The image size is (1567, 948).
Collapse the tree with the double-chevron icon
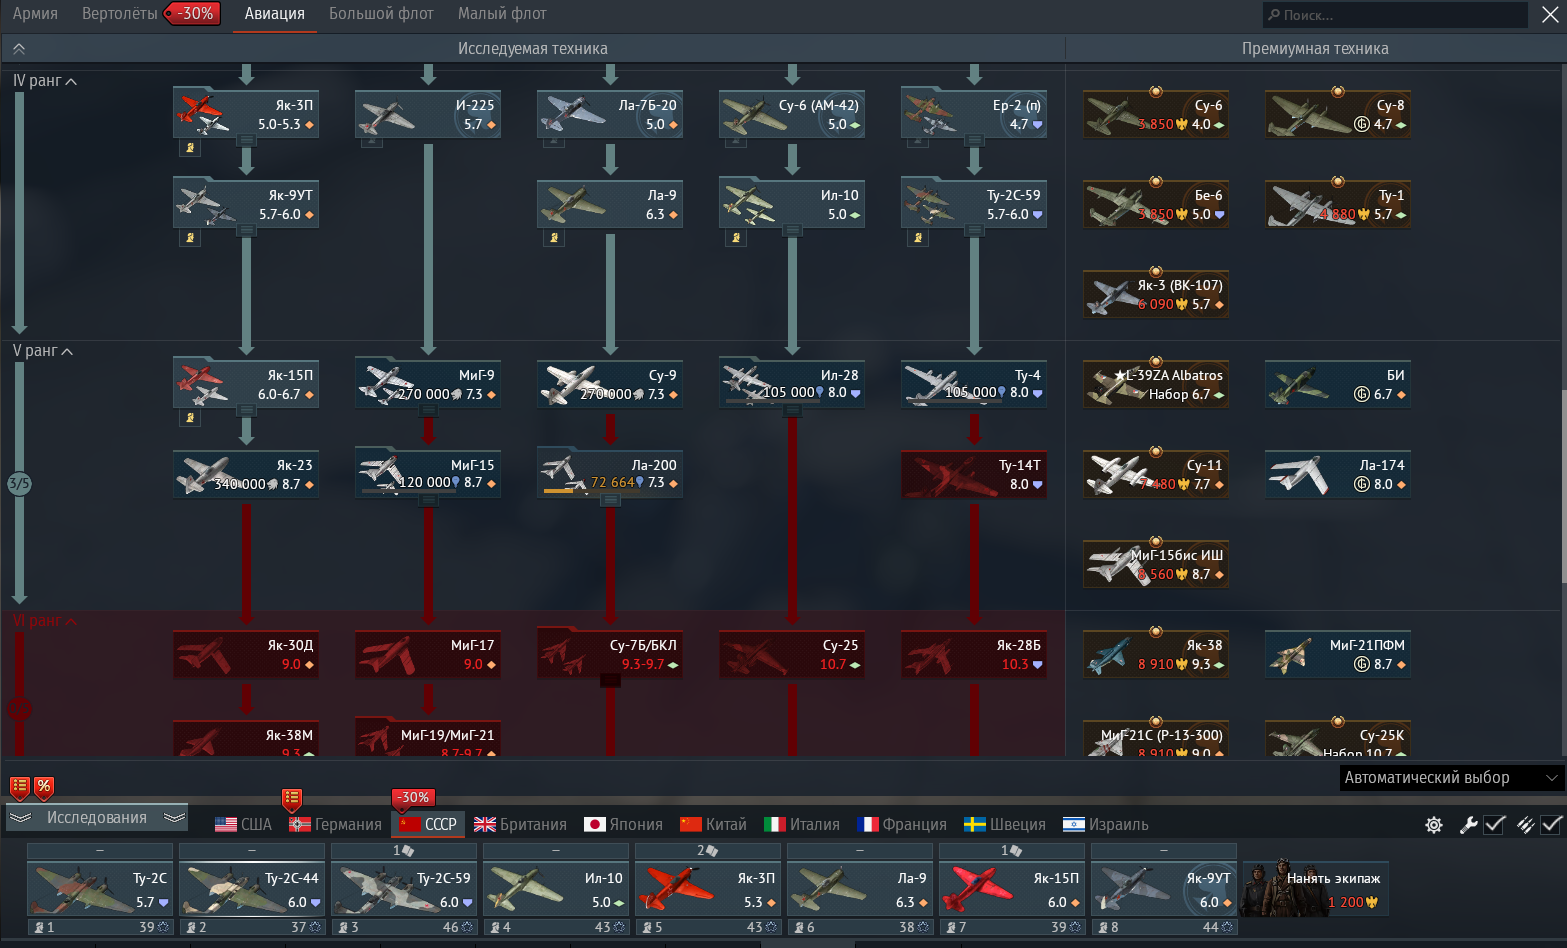click(x=19, y=48)
